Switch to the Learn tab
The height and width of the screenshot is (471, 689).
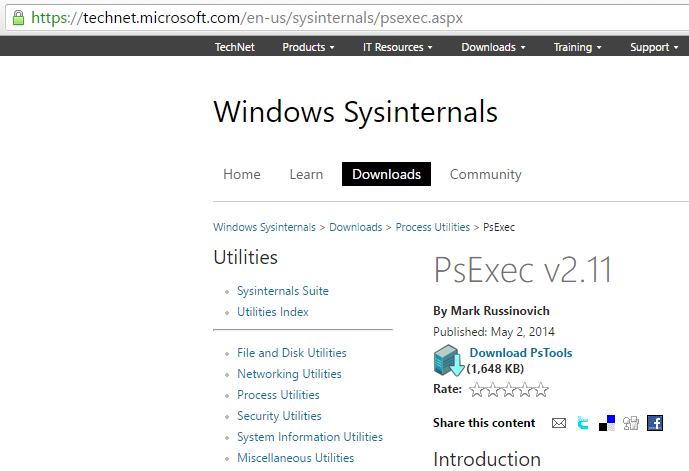306,174
